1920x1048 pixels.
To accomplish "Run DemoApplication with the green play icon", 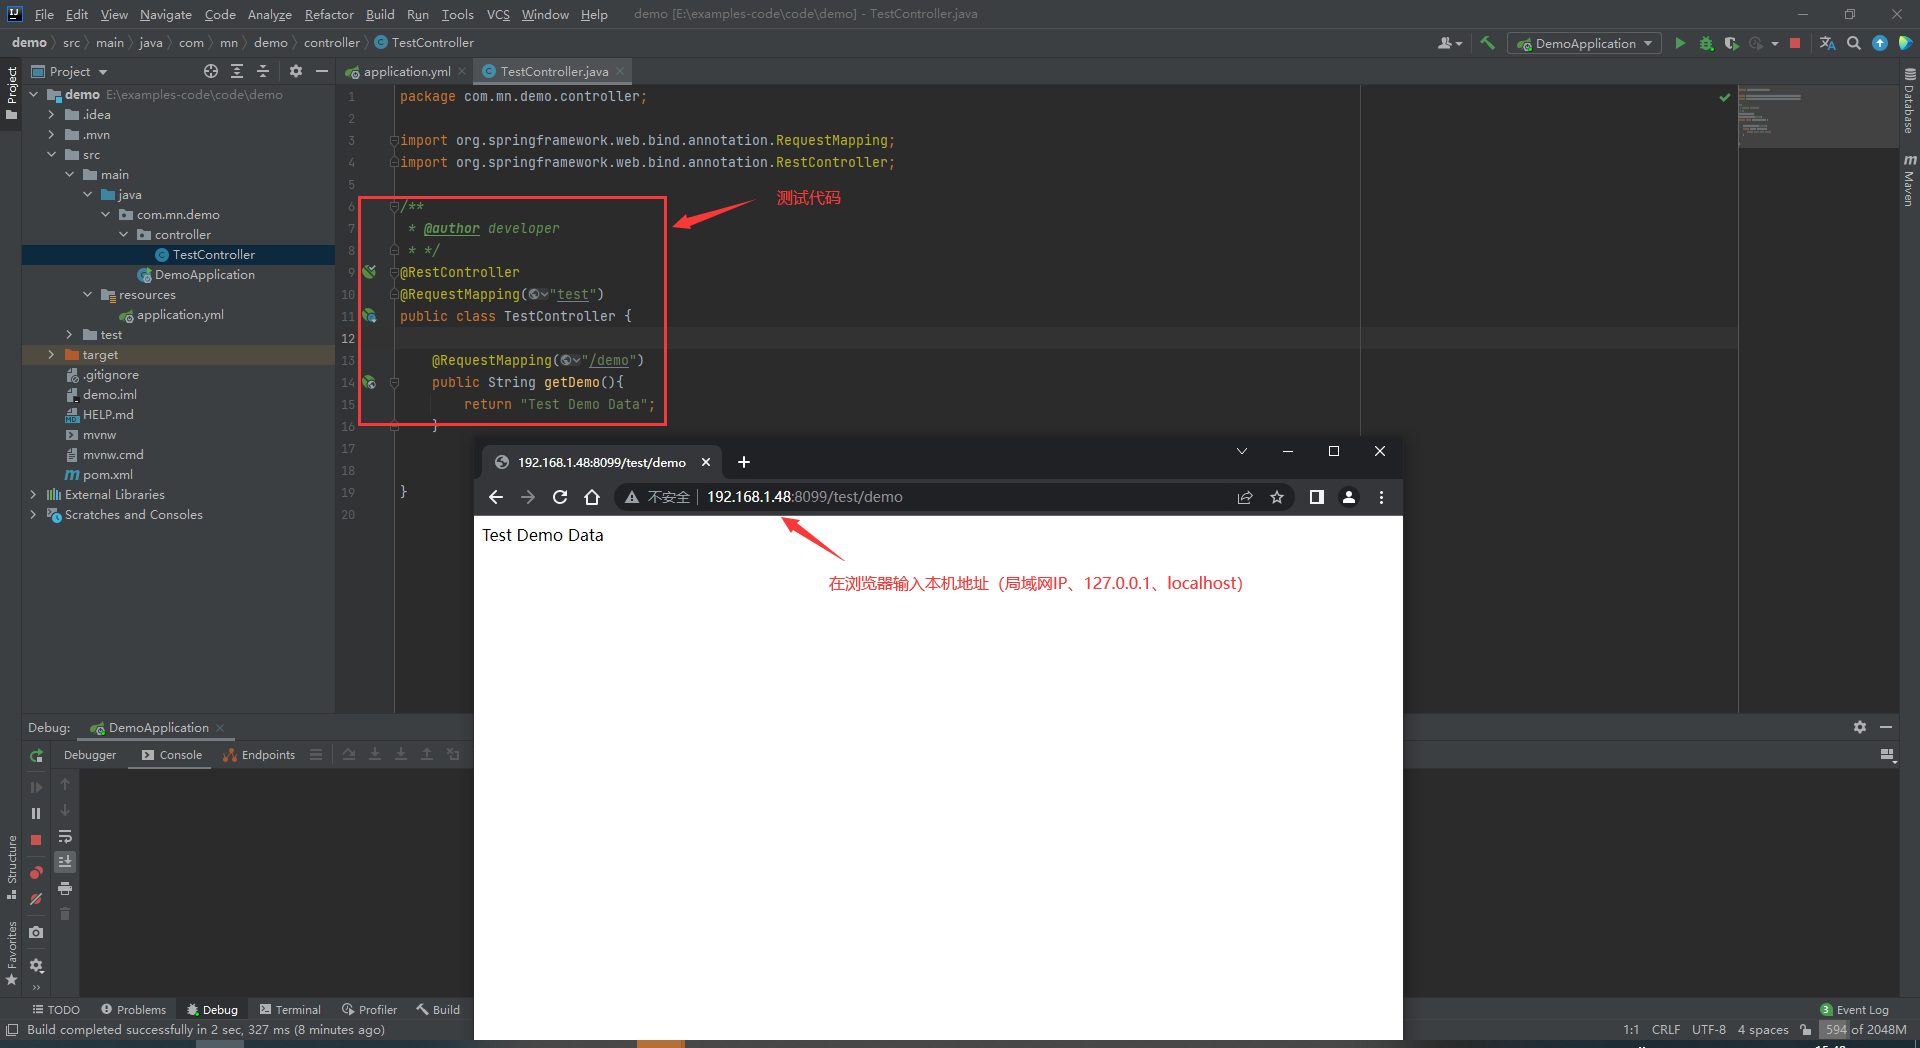I will (x=1680, y=43).
